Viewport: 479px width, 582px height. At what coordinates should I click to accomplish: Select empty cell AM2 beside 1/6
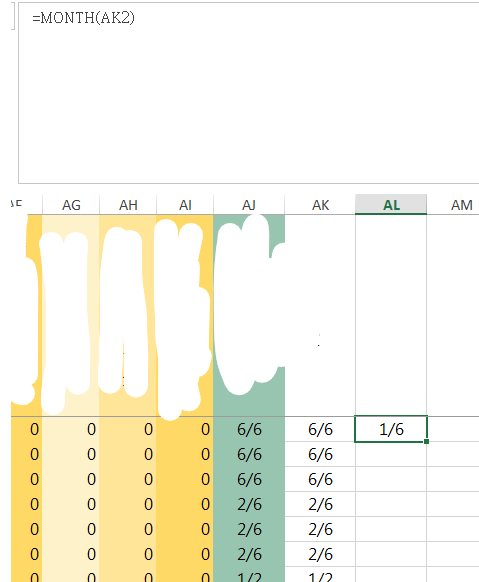[453, 429]
